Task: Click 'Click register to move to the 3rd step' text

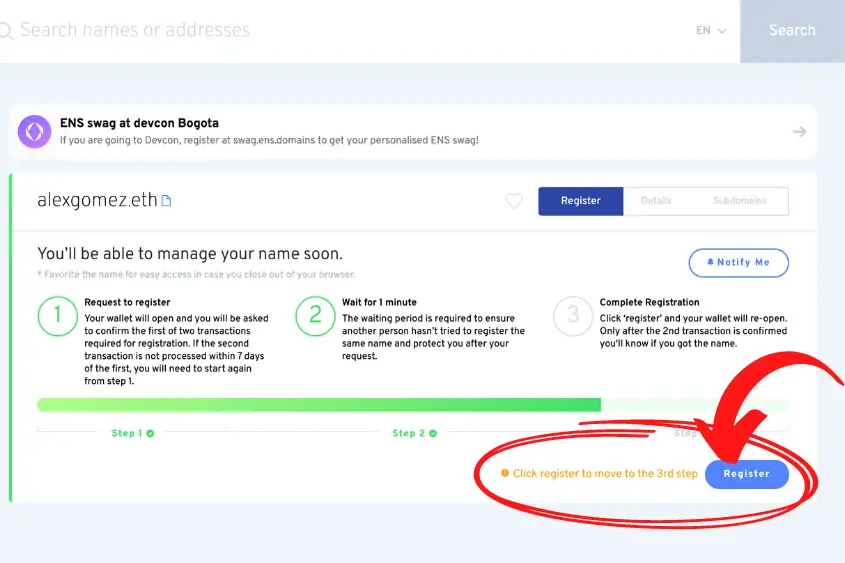Action: point(605,474)
